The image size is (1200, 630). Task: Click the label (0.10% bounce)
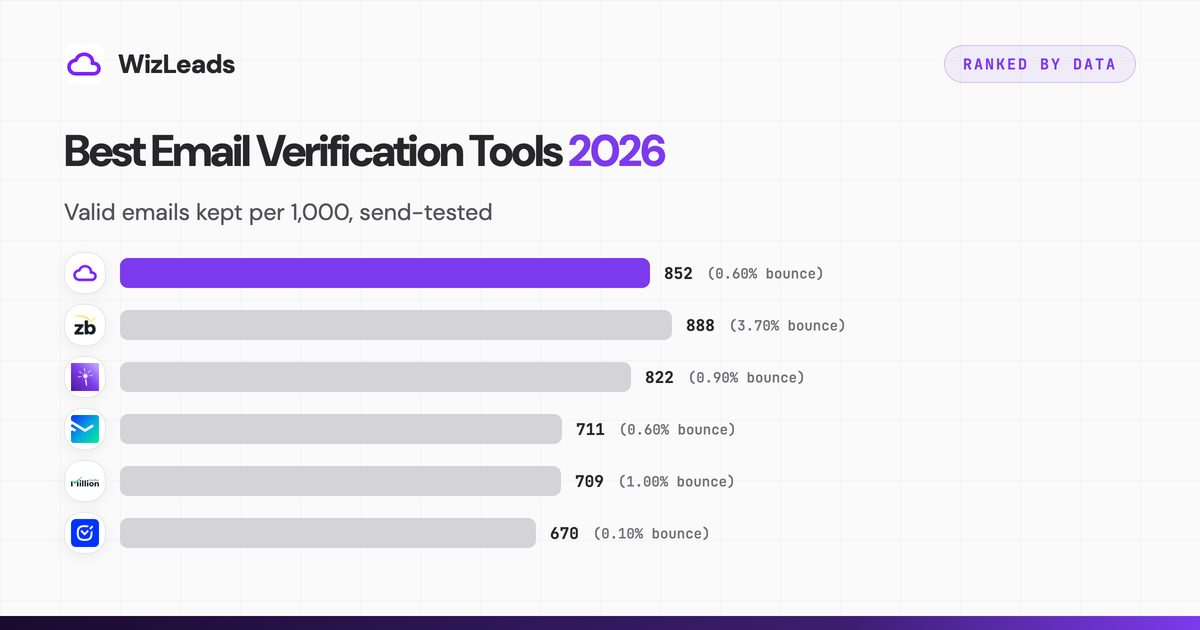651,533
